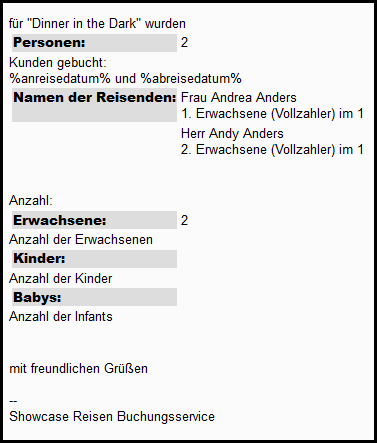Click the Personen label cell
Image resolution: width=377 pixels, height=443 pixels.
pos(94,43)
